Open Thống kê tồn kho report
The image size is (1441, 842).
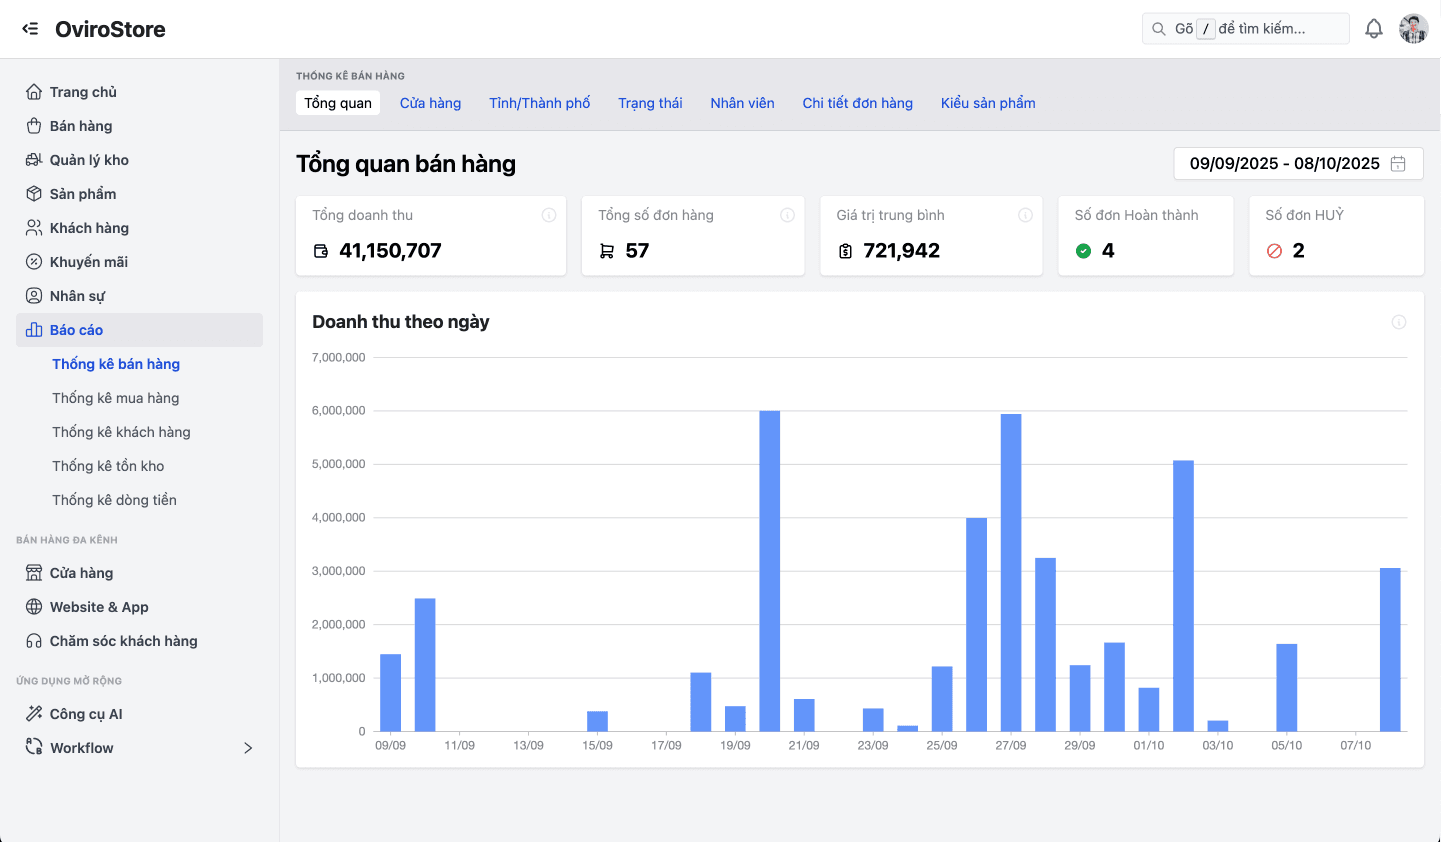110,465
